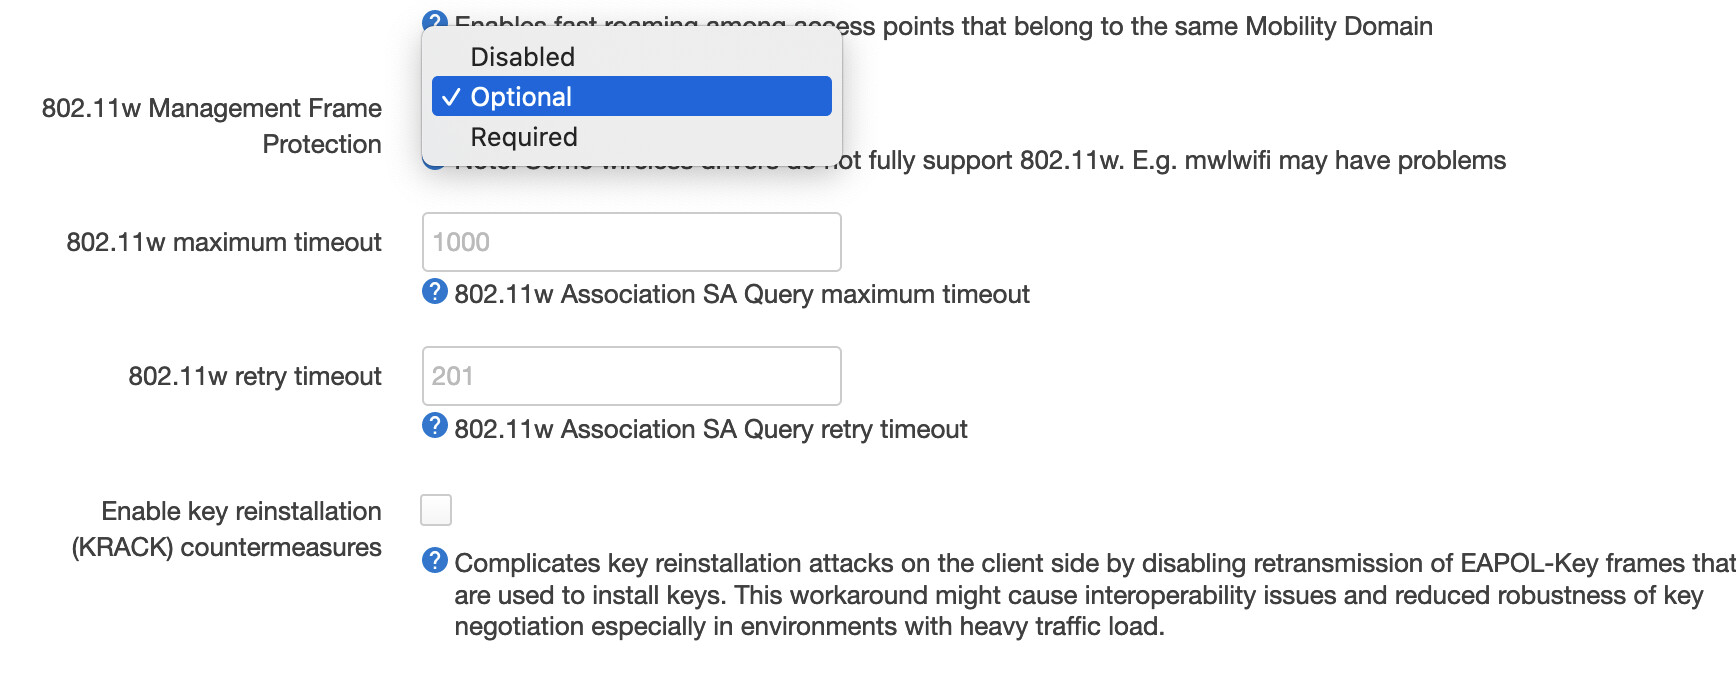This screenshot has height=682, width=1736.
Task: Click help icon beside SA Query retry timeout
Action: coord(435,425)
